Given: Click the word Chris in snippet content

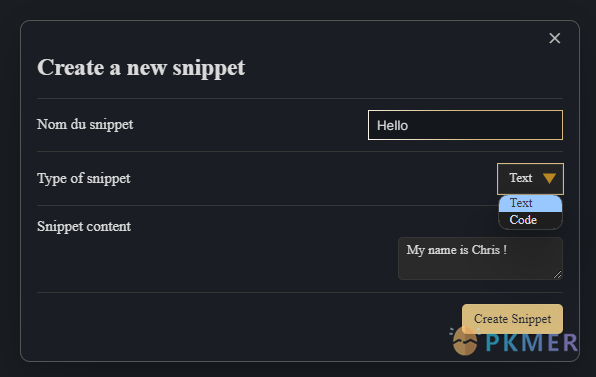Looking at the screenshot, I should (x=485, y=250).
